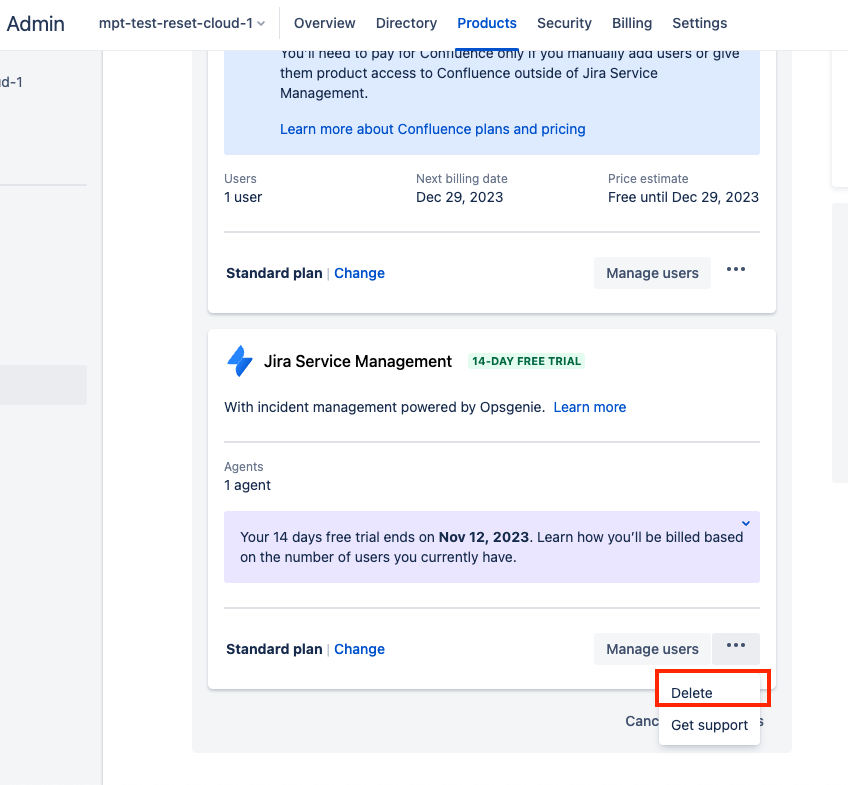
Task: Click the 1 agent count text
Action: [x=247, y=485]
